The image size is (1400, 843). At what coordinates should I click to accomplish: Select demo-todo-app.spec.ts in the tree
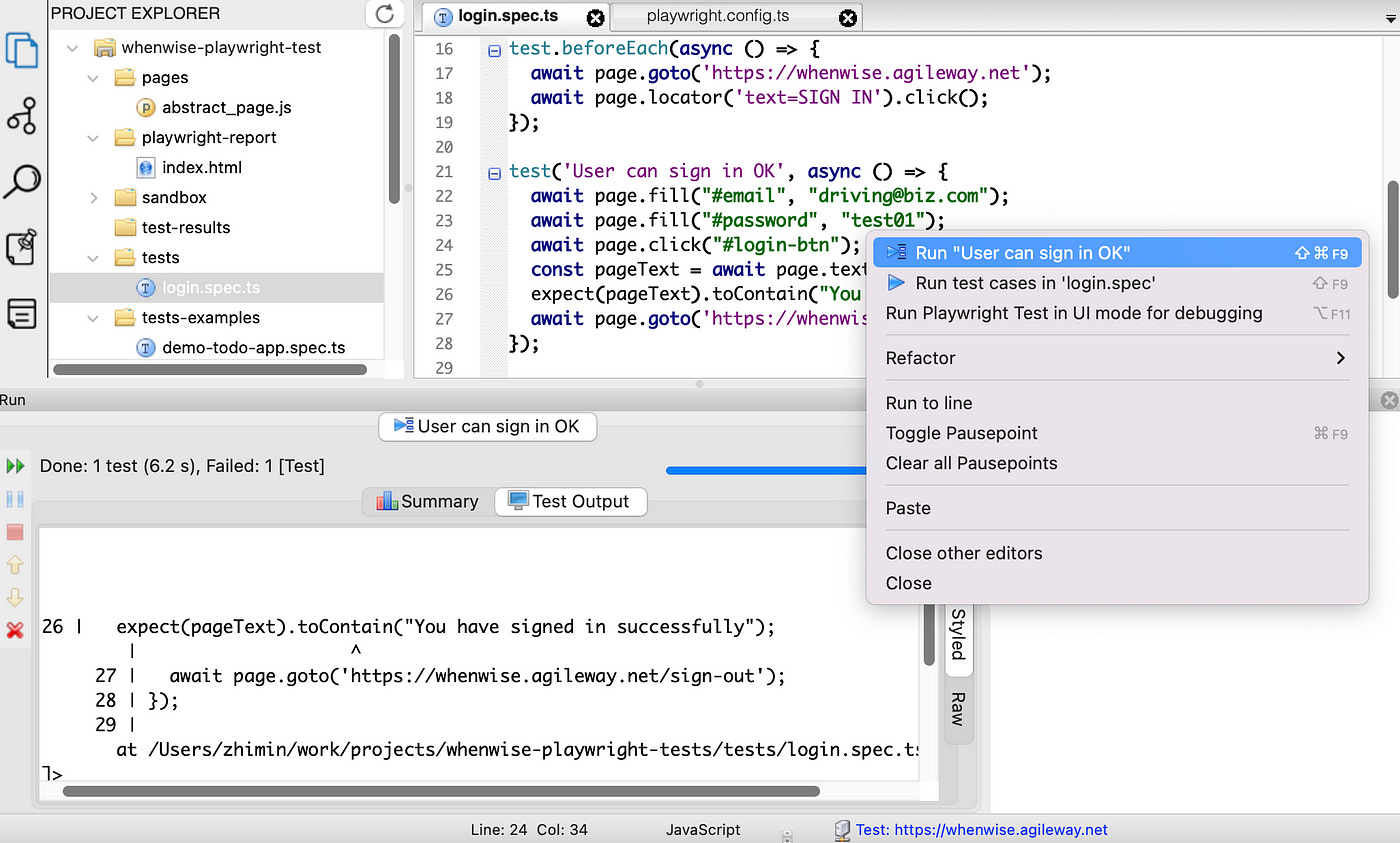(x=254, y=348)
